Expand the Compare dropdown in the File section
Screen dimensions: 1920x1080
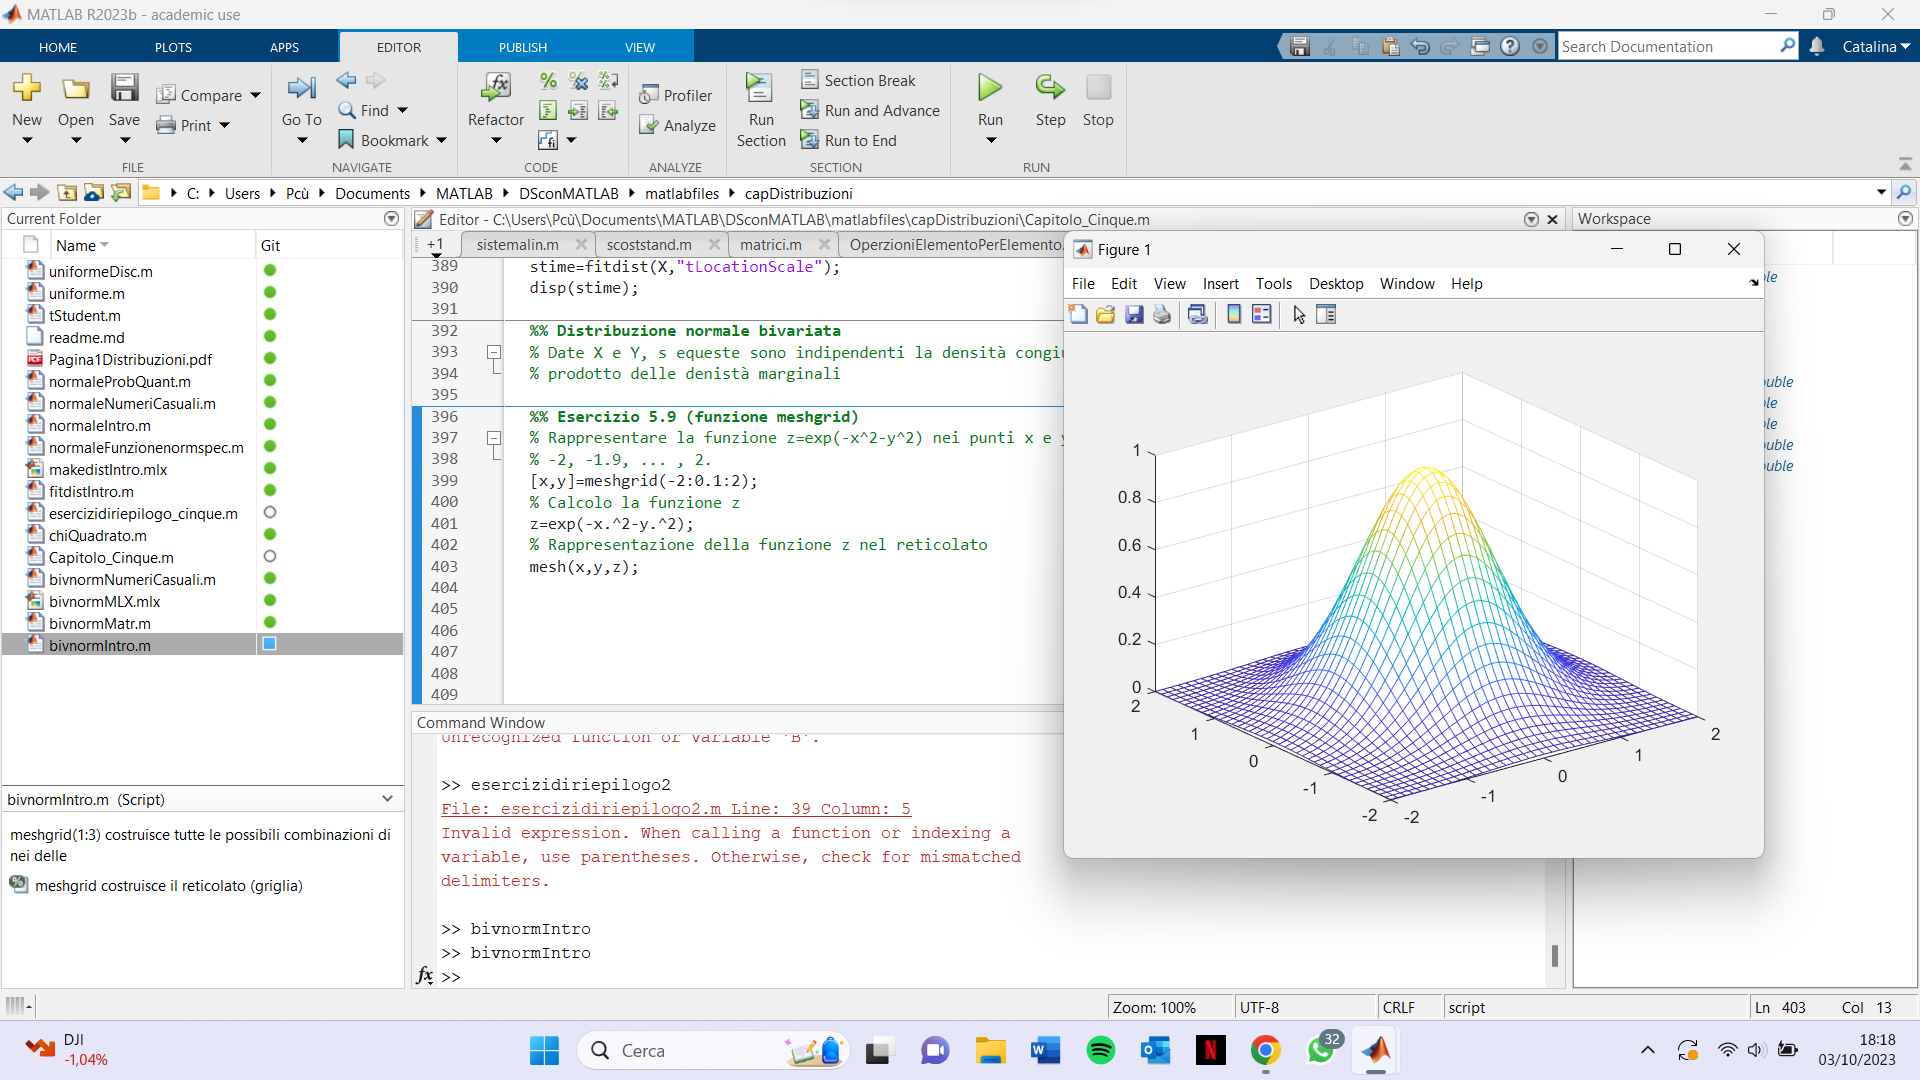pos(255,94)
